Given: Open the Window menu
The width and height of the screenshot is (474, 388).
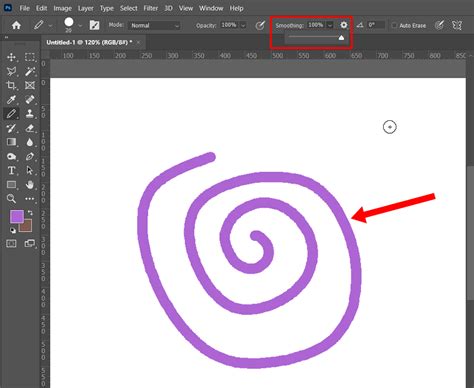Looking at the screenshot, I should click(211, 8).
